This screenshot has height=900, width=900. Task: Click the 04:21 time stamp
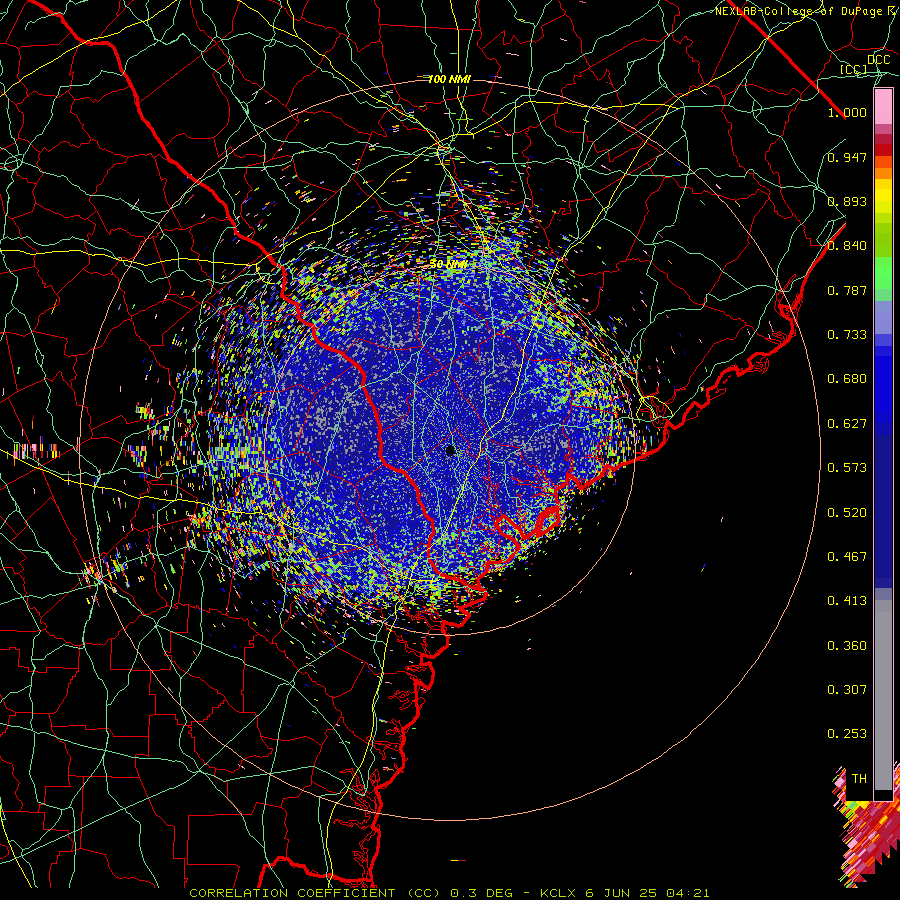[x=688, y=893]
